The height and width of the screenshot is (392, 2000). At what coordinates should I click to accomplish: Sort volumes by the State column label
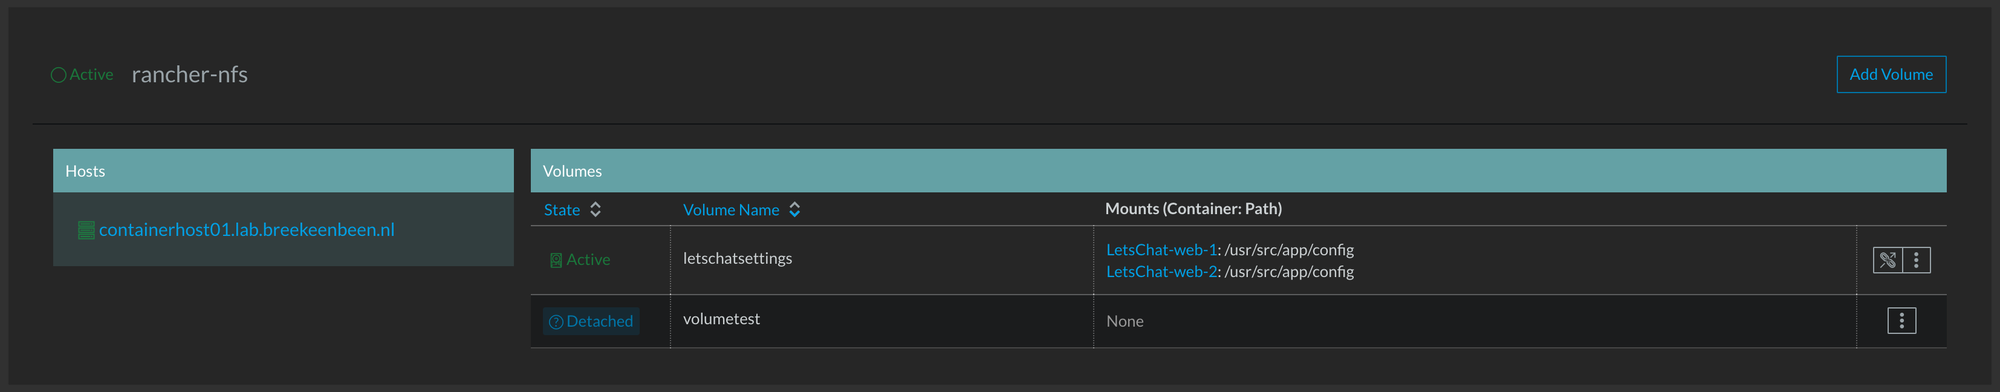(x=561, y=210)
